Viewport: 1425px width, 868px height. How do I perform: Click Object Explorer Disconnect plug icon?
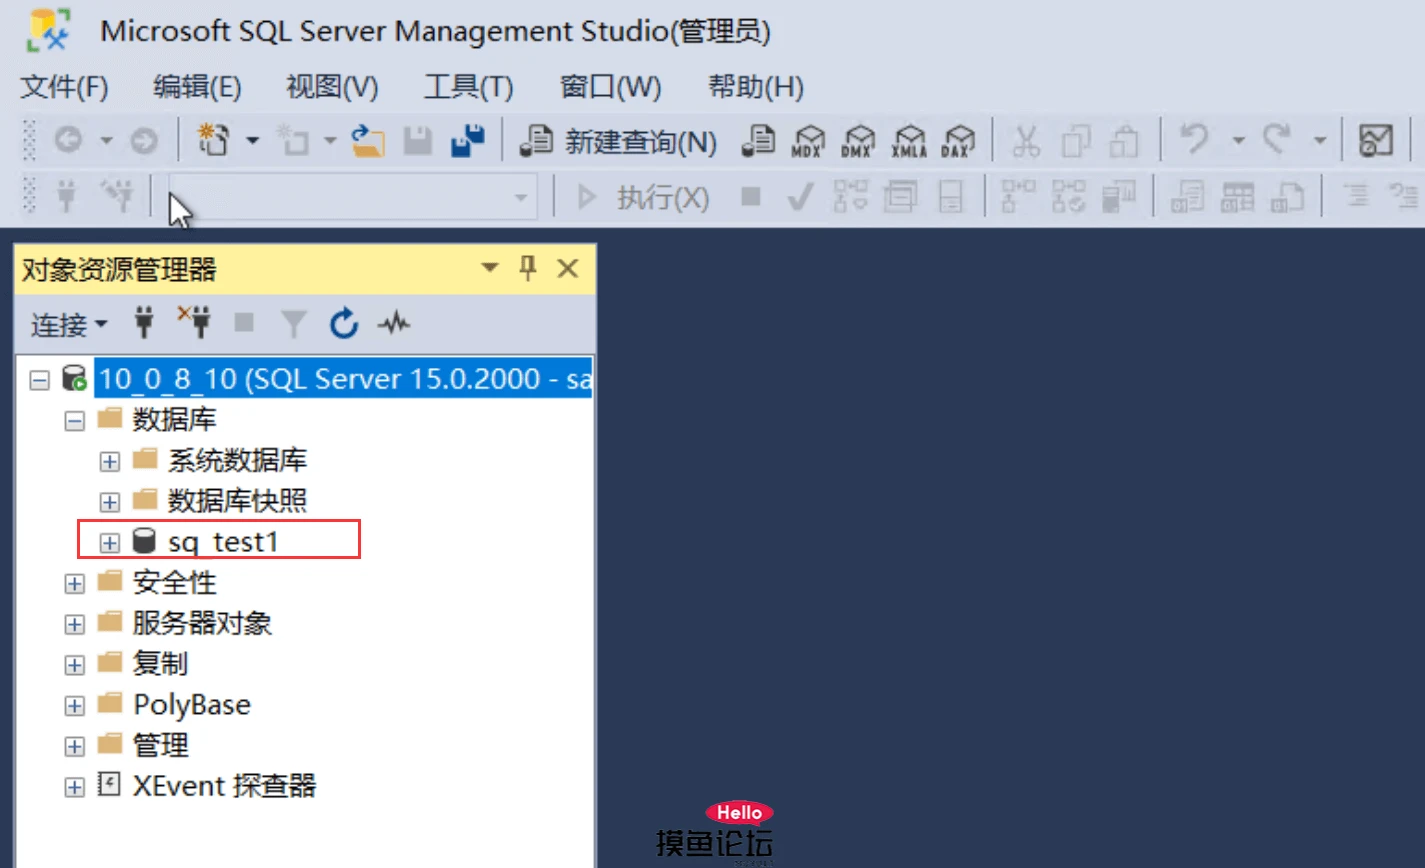click(195, 322)
